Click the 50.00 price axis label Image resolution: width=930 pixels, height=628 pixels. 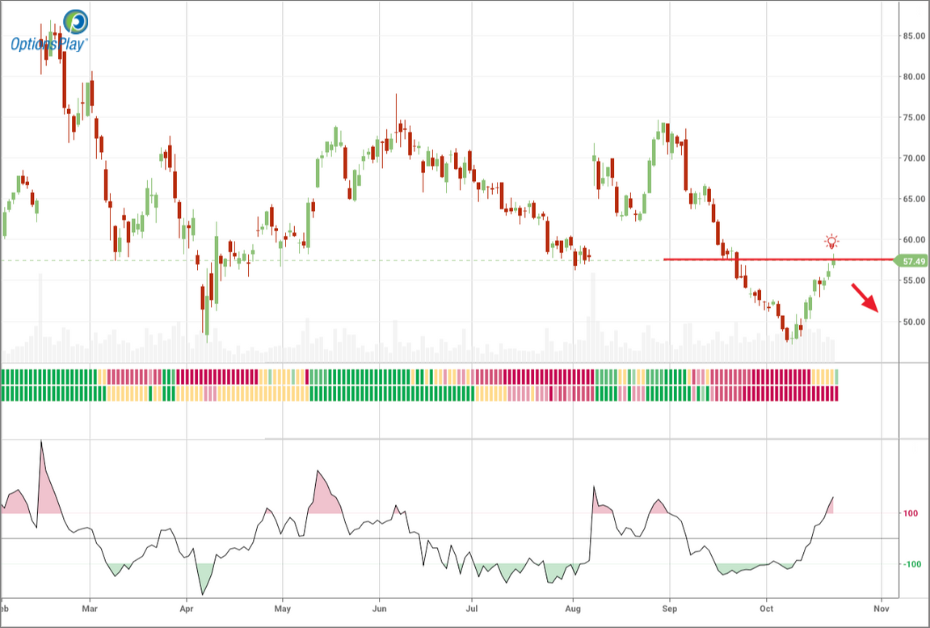coord(912,322)
